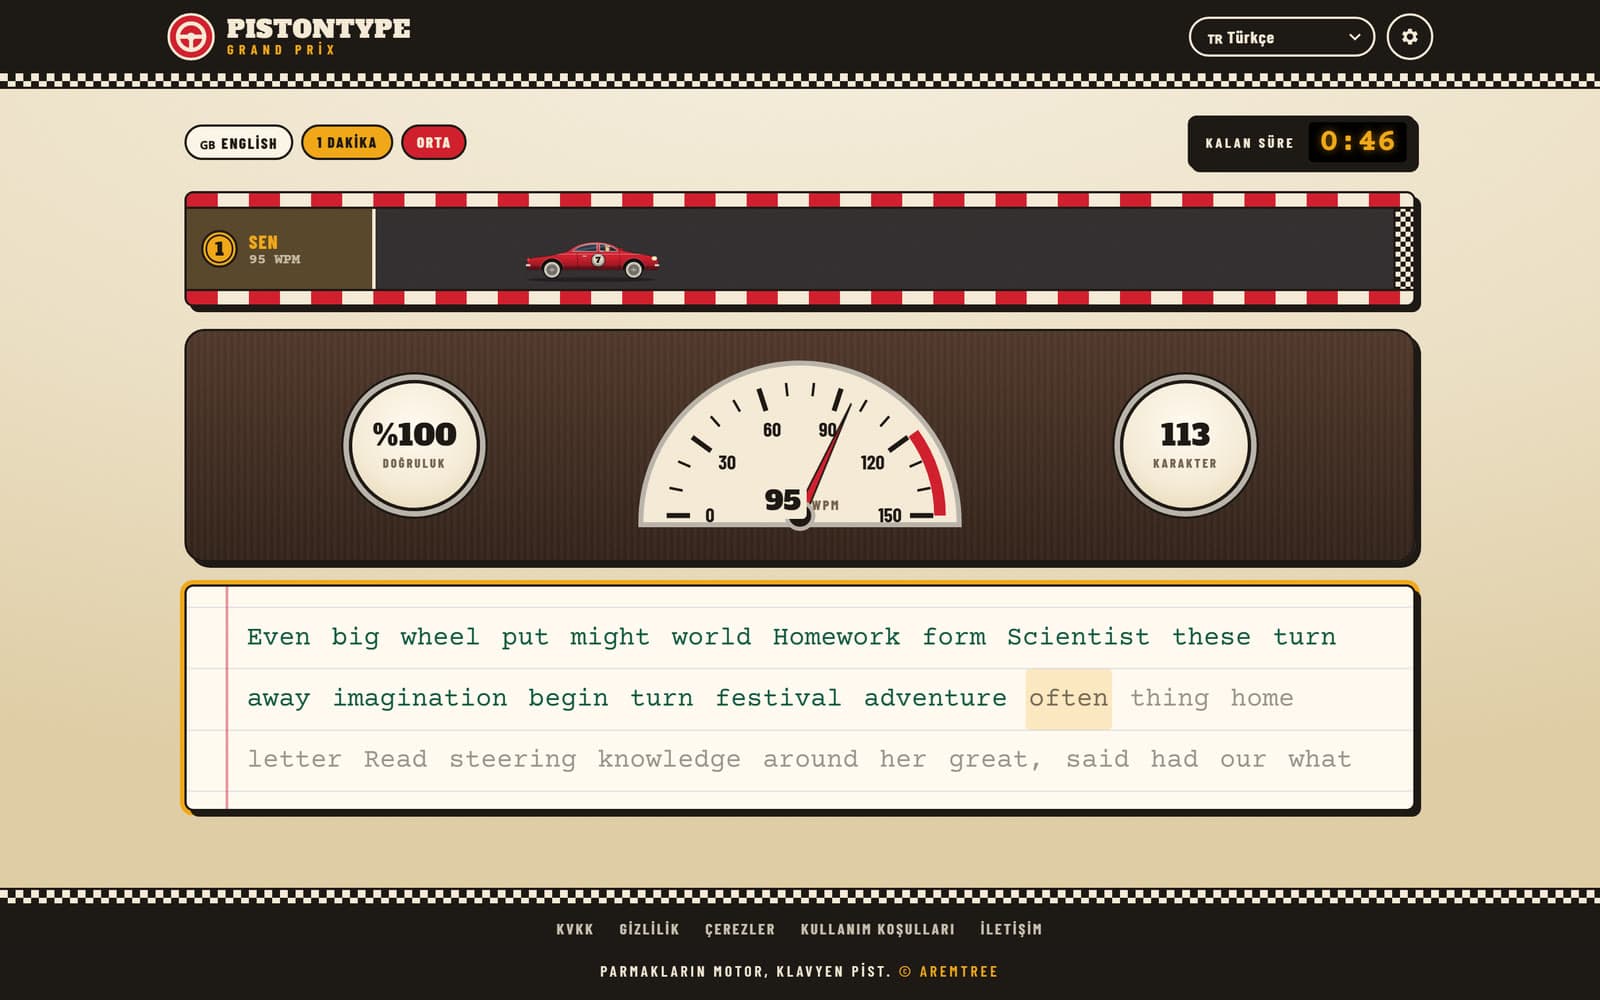1600x1000 pixels.
Task: Click the word "wheel" in first line
Action: pos(439,637)
